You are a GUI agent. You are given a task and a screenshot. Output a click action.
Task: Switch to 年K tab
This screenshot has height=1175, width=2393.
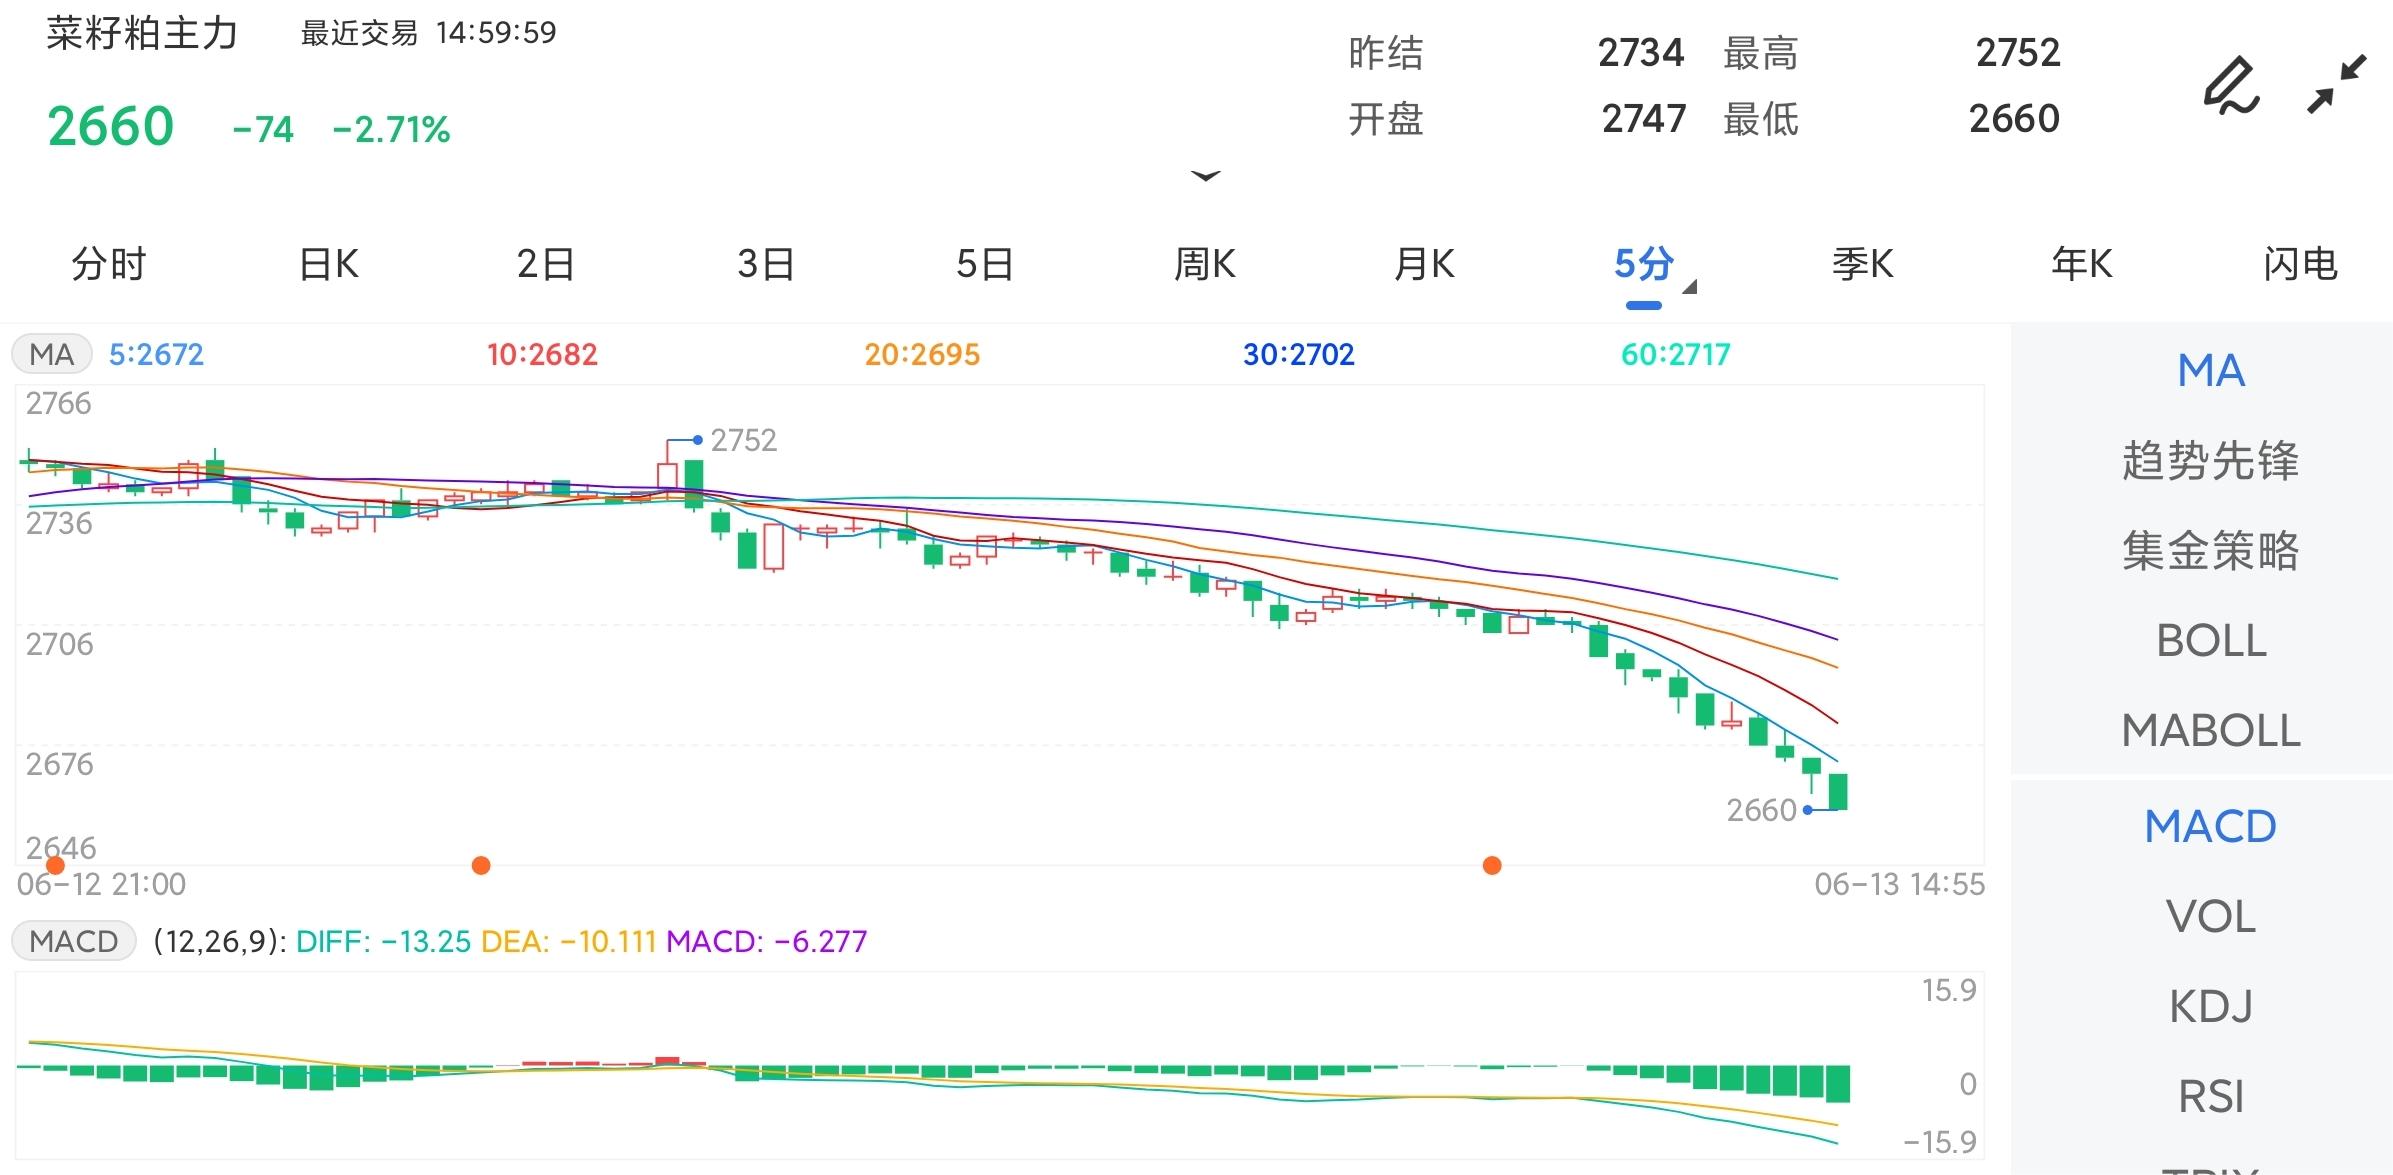2082,265
